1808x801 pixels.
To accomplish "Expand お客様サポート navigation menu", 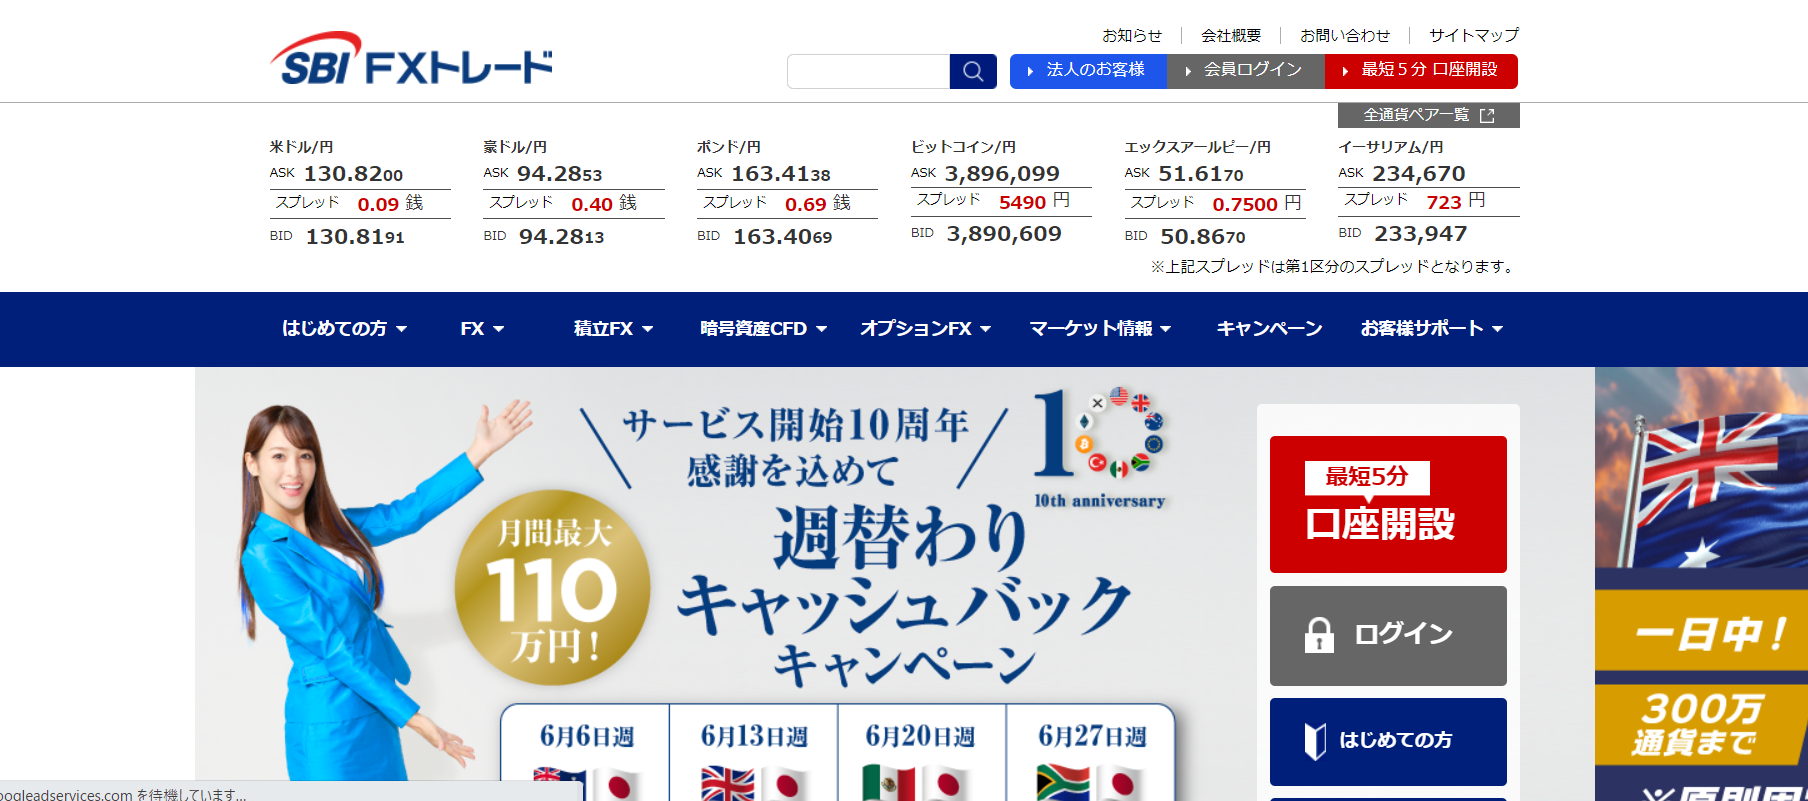I will click(1432, 329).
